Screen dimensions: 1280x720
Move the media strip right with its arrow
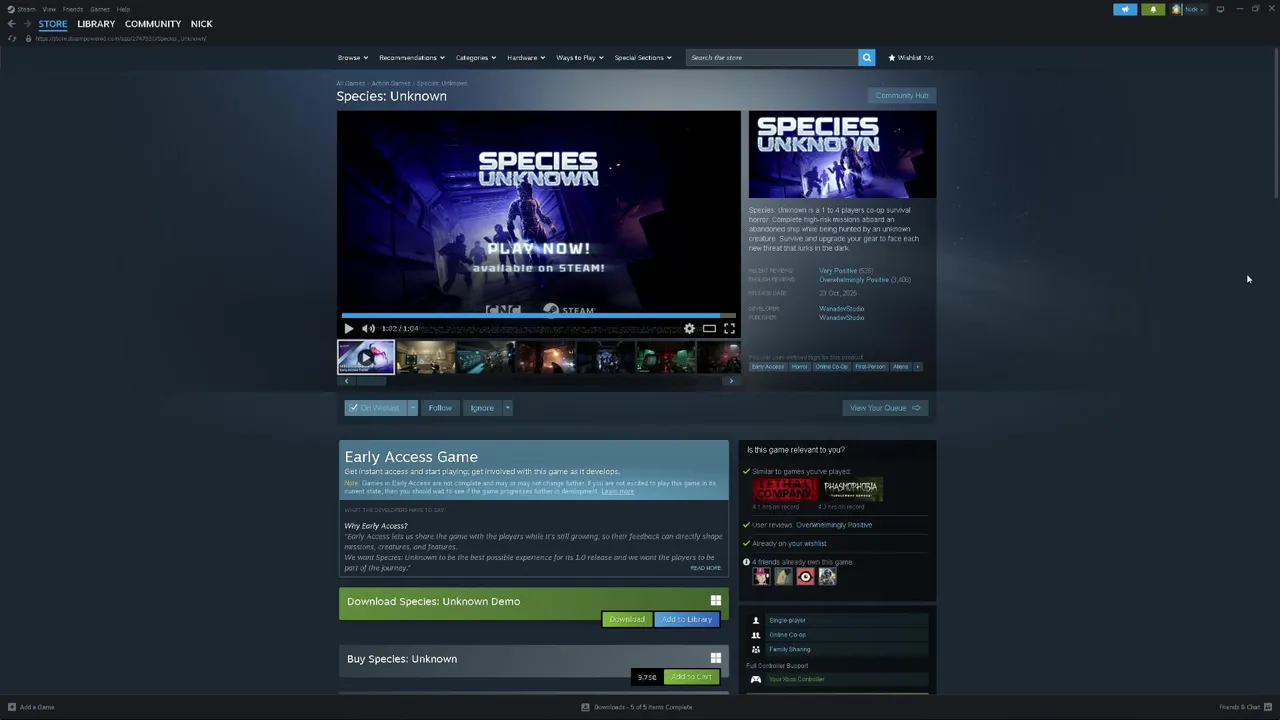[731, 381]
